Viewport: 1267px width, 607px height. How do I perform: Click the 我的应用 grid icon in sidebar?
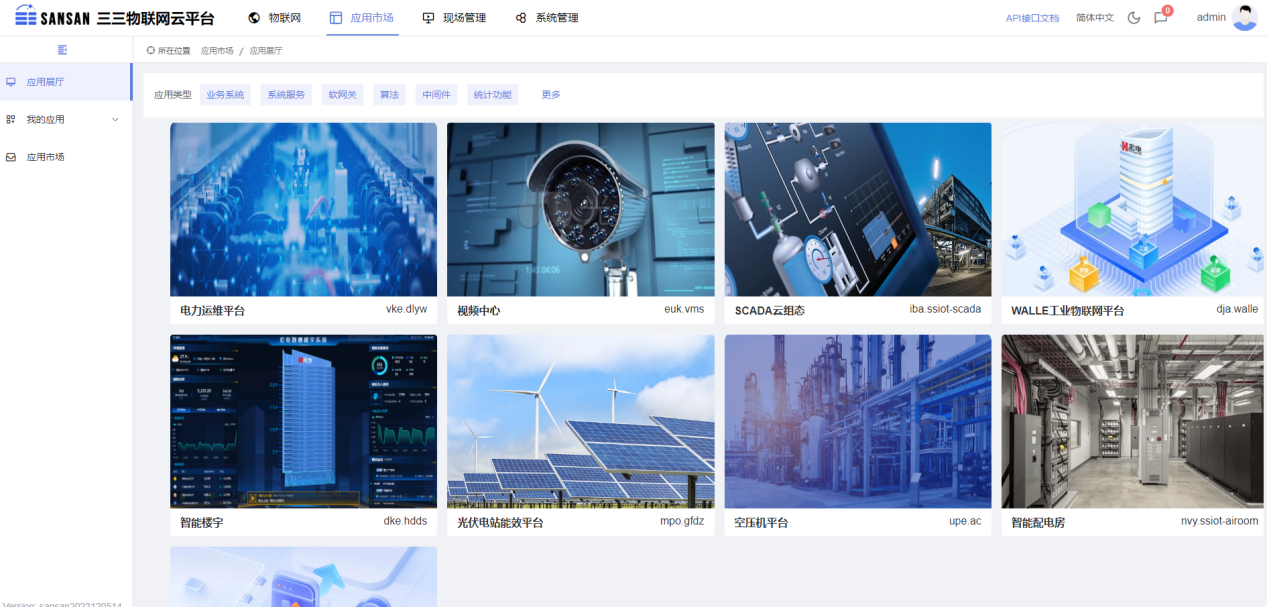11,120
